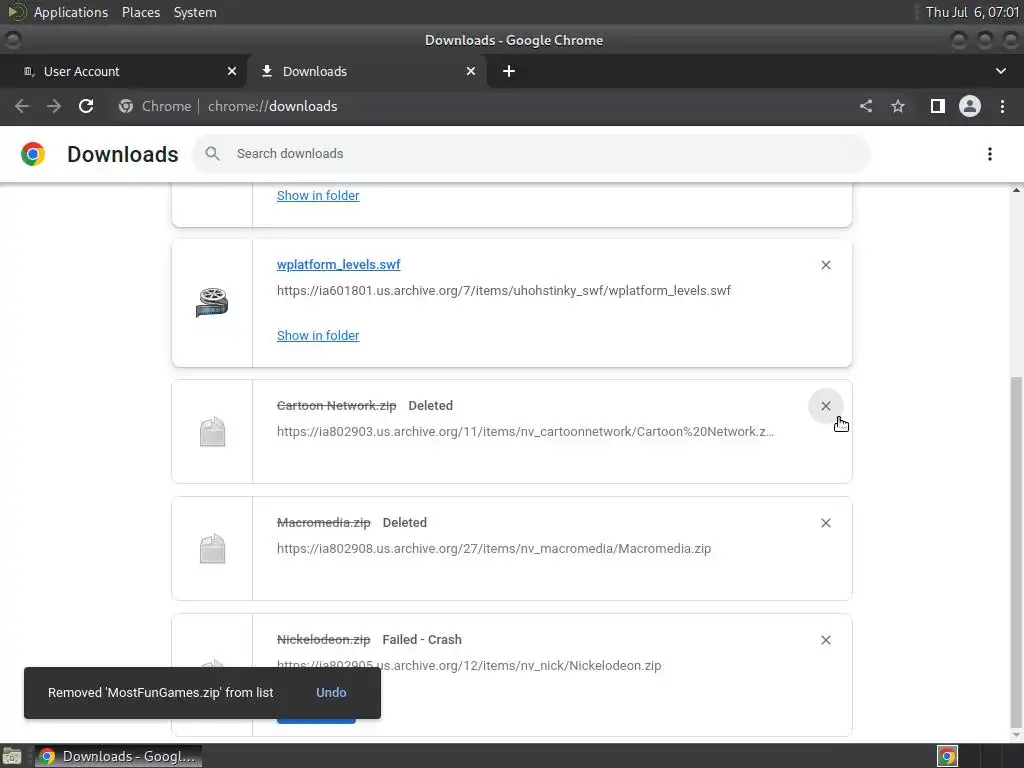Click the browser forward arrow

pos(54,106)
